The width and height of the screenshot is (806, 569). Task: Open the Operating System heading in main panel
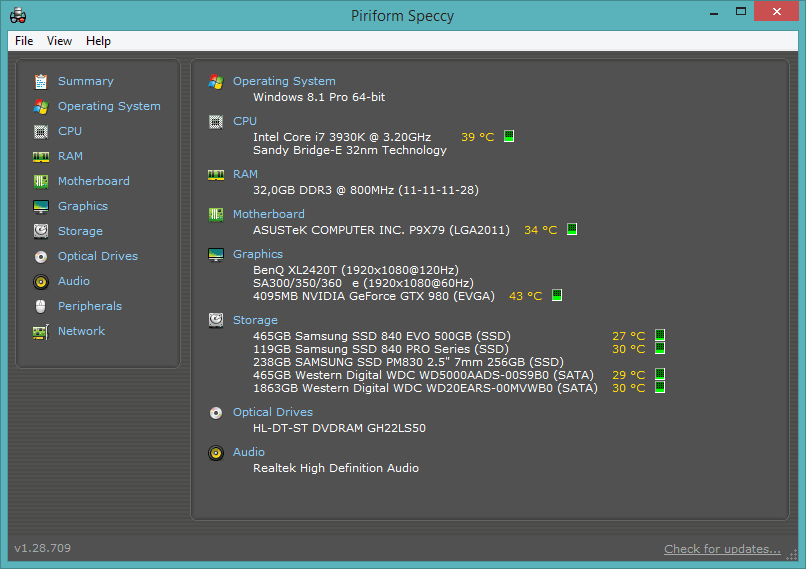[284, 81]
